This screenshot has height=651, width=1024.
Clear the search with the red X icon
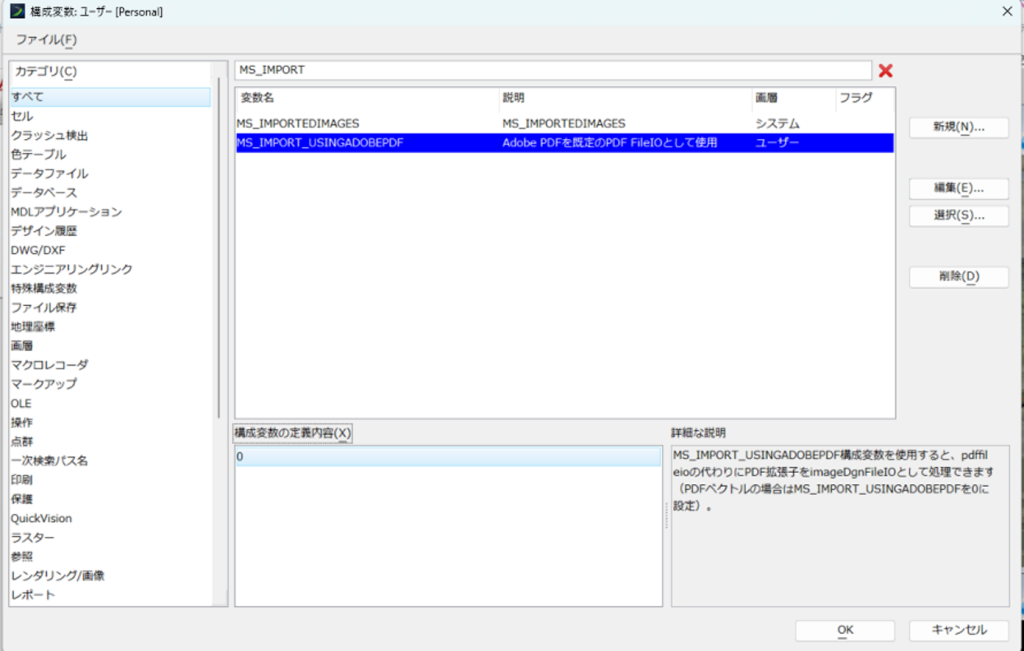pyautogui.click(x=885, y=71)
